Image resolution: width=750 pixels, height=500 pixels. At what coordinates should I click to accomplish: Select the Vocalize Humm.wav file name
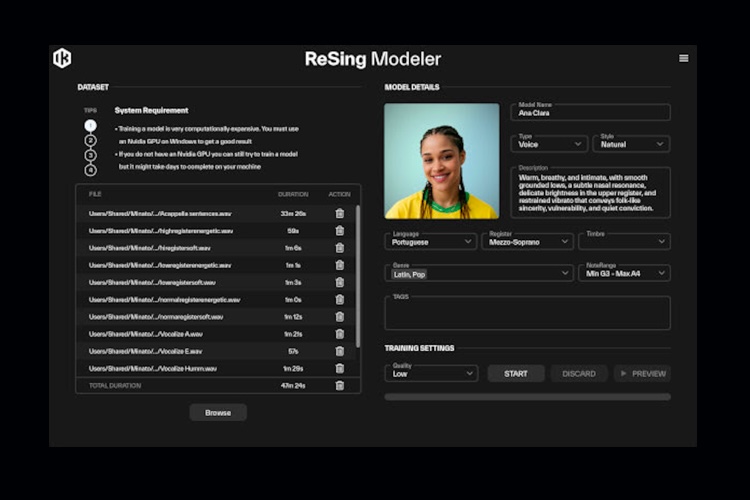click(x=153, y=368)
